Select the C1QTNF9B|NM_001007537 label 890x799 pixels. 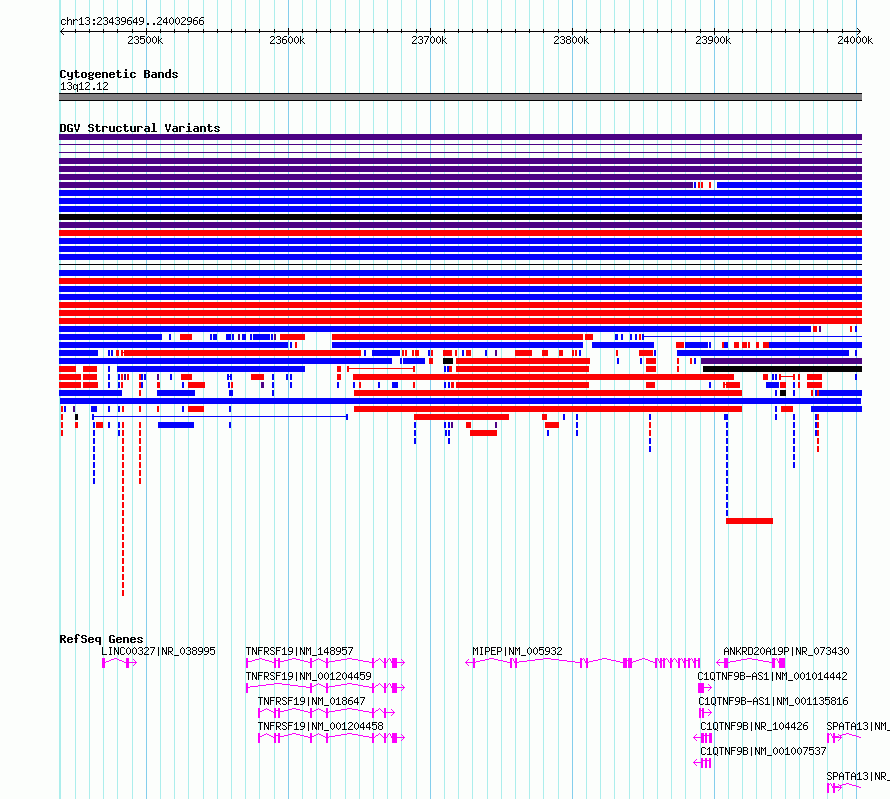pyautogui.click(x=763, y=751)
